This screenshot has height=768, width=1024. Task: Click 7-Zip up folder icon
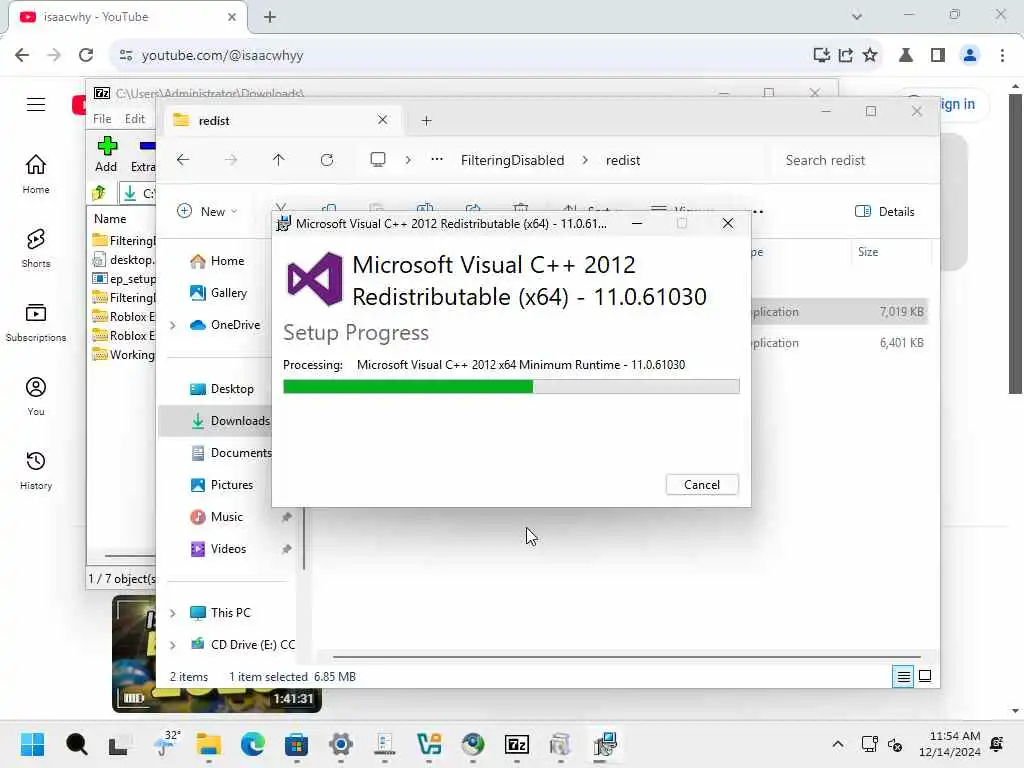99,193
